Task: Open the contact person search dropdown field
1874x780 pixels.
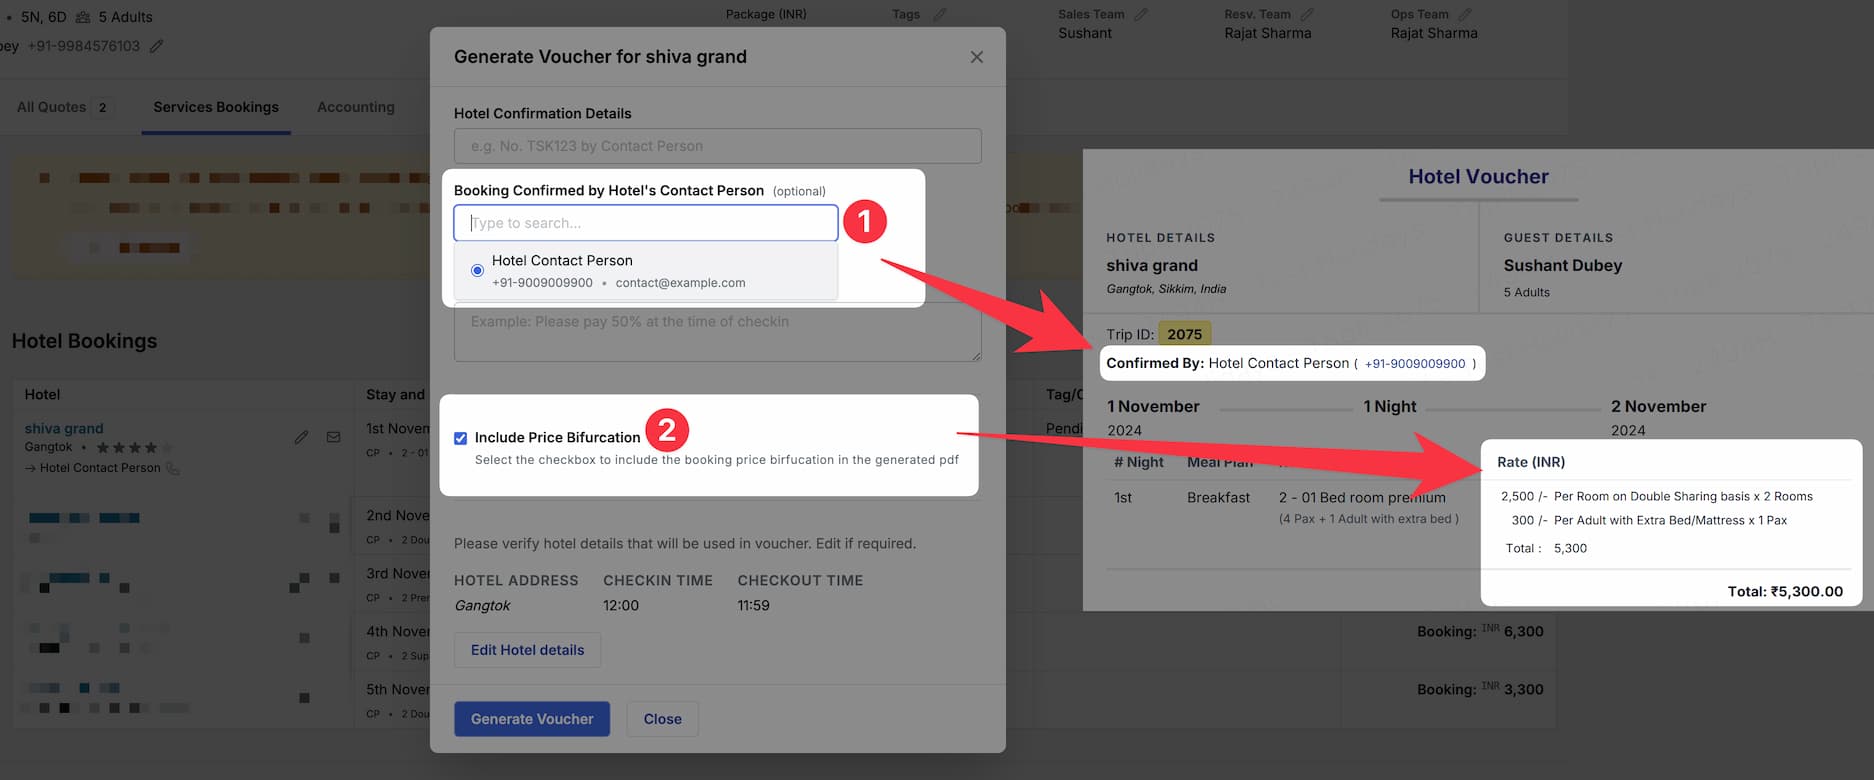Action: (645, 223)
